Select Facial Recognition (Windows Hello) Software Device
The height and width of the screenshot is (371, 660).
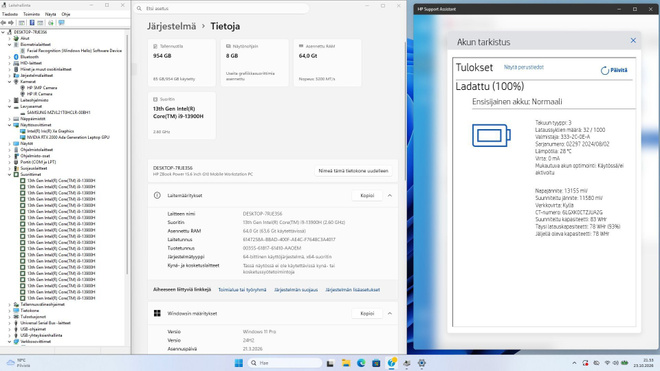[x=74, y=51]
